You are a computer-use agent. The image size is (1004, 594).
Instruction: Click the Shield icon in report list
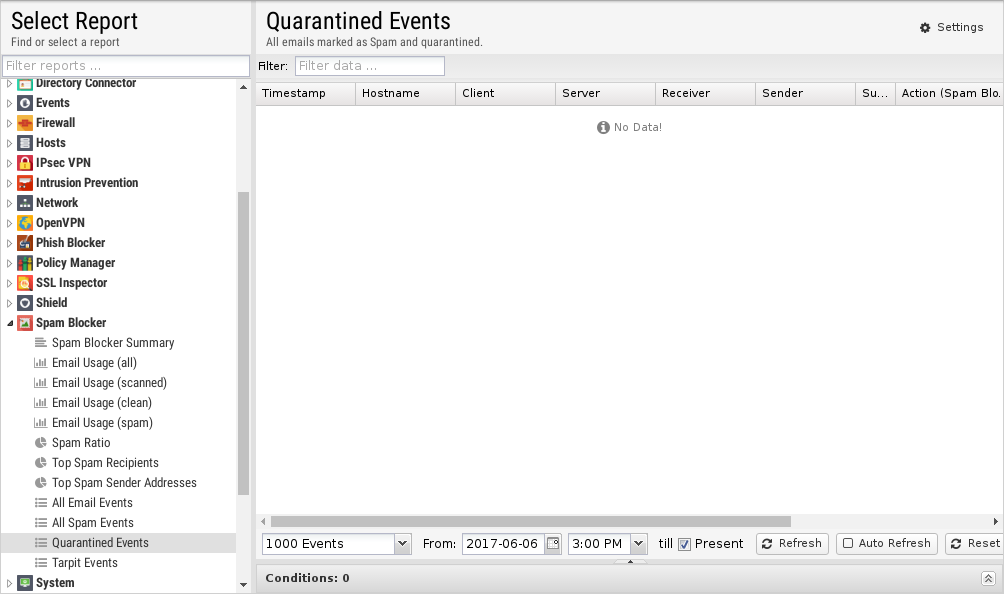(x=25, y=303)
